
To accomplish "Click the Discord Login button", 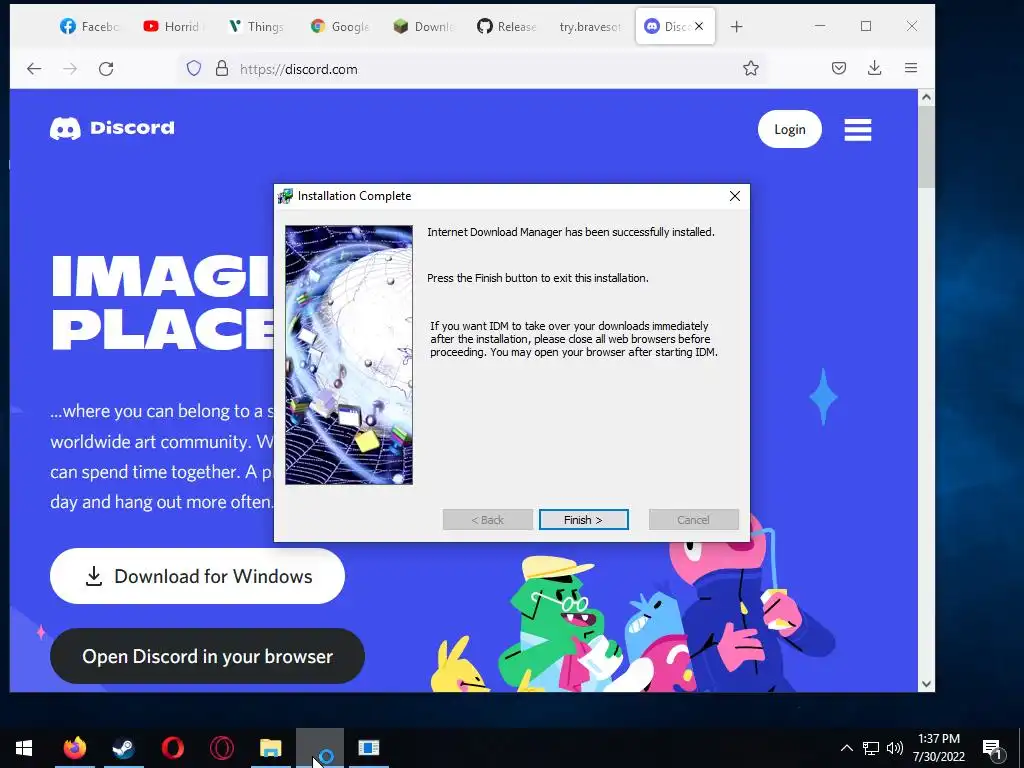I will (x=790, y=129).
